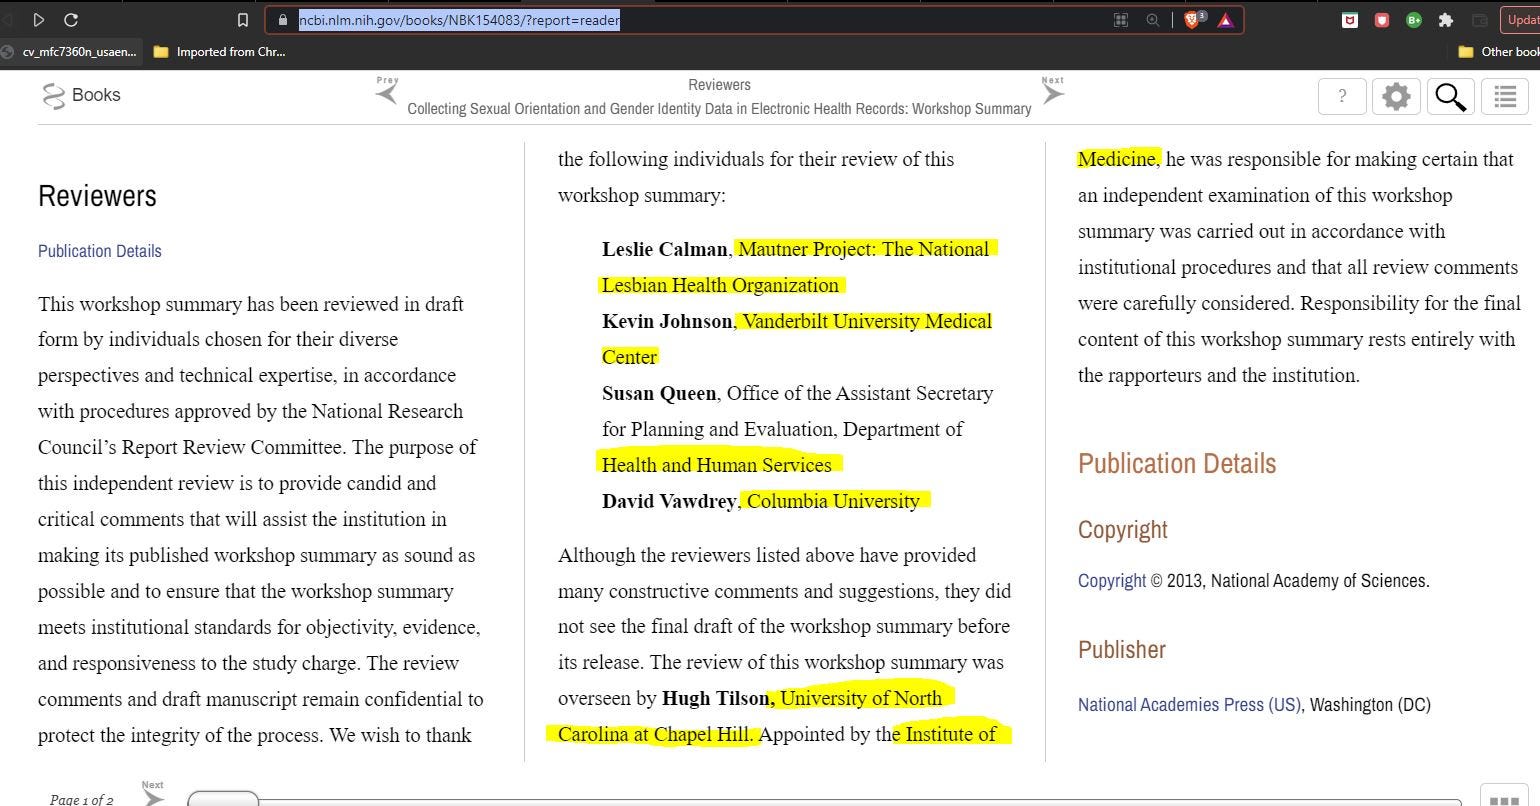
Task: Reload the page using the refresh icon
Action: point(71,20)
